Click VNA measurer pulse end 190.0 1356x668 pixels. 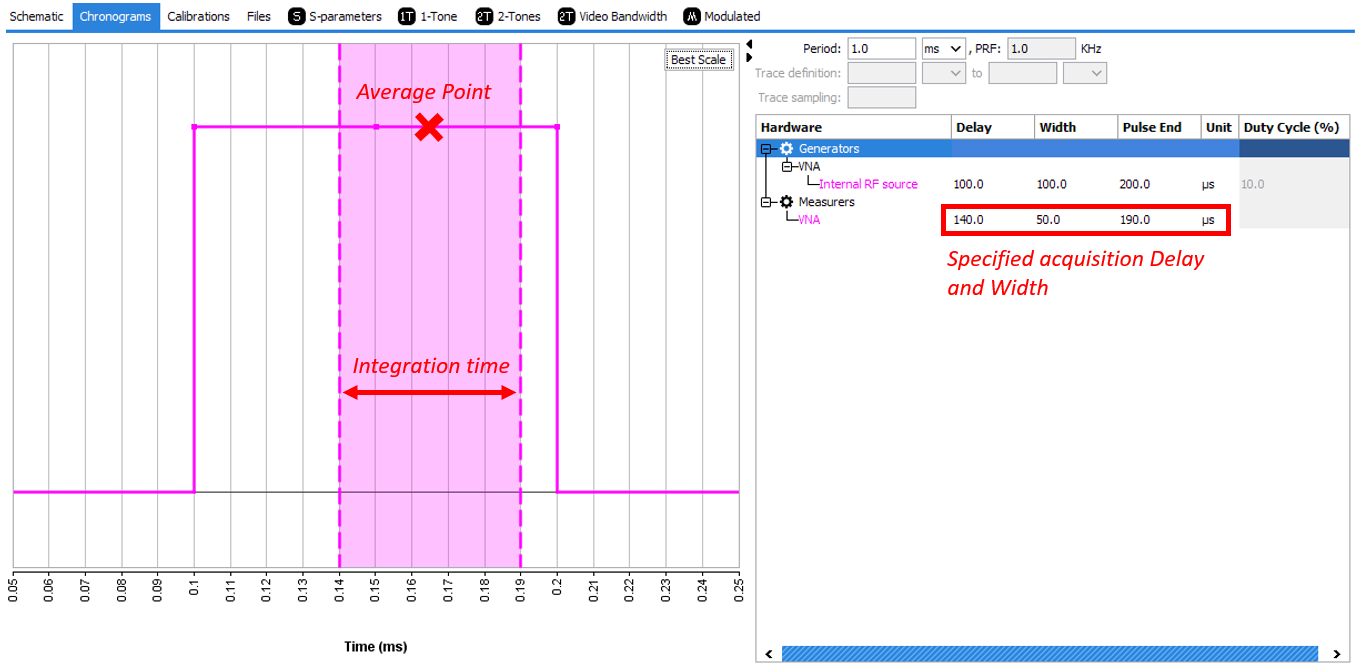pos(1134,220)
